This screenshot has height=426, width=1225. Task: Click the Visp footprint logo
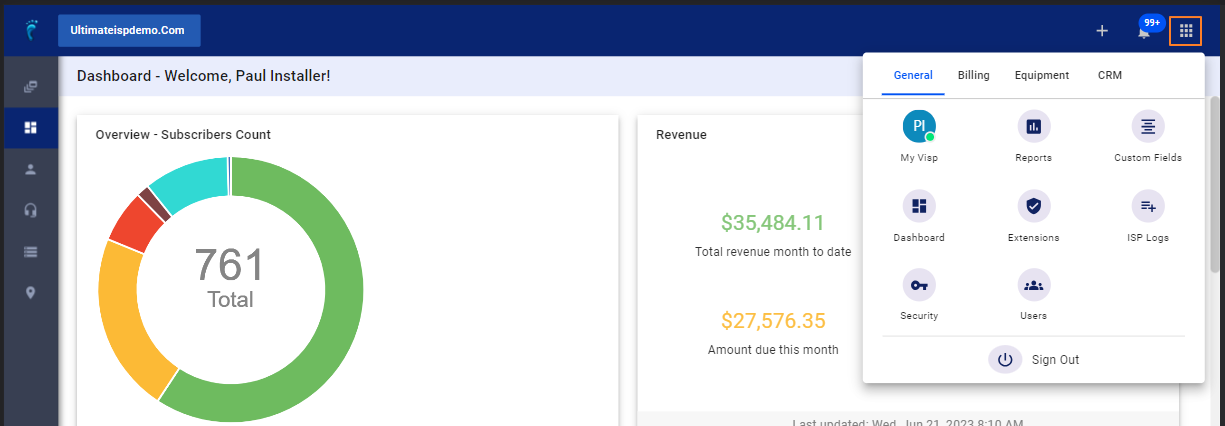(31, 30)
